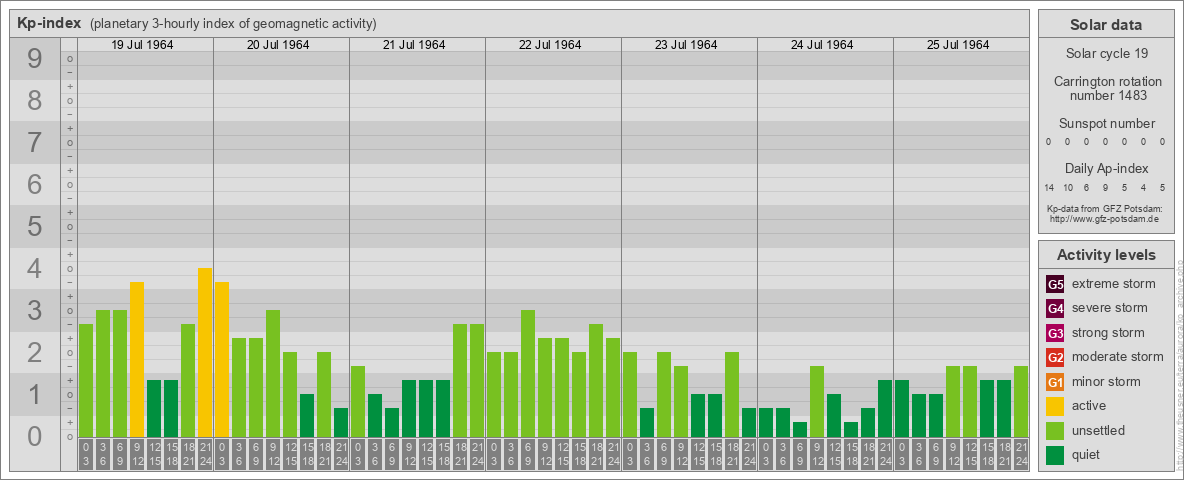Click the Daily Ap-index label

[x=1106, y=168]
